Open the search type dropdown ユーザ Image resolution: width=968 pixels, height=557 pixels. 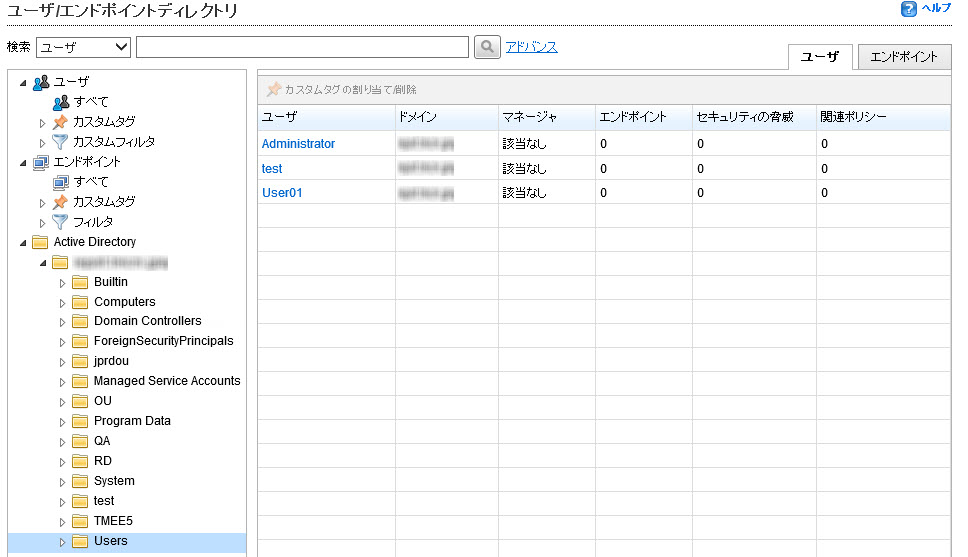point(84,47)
